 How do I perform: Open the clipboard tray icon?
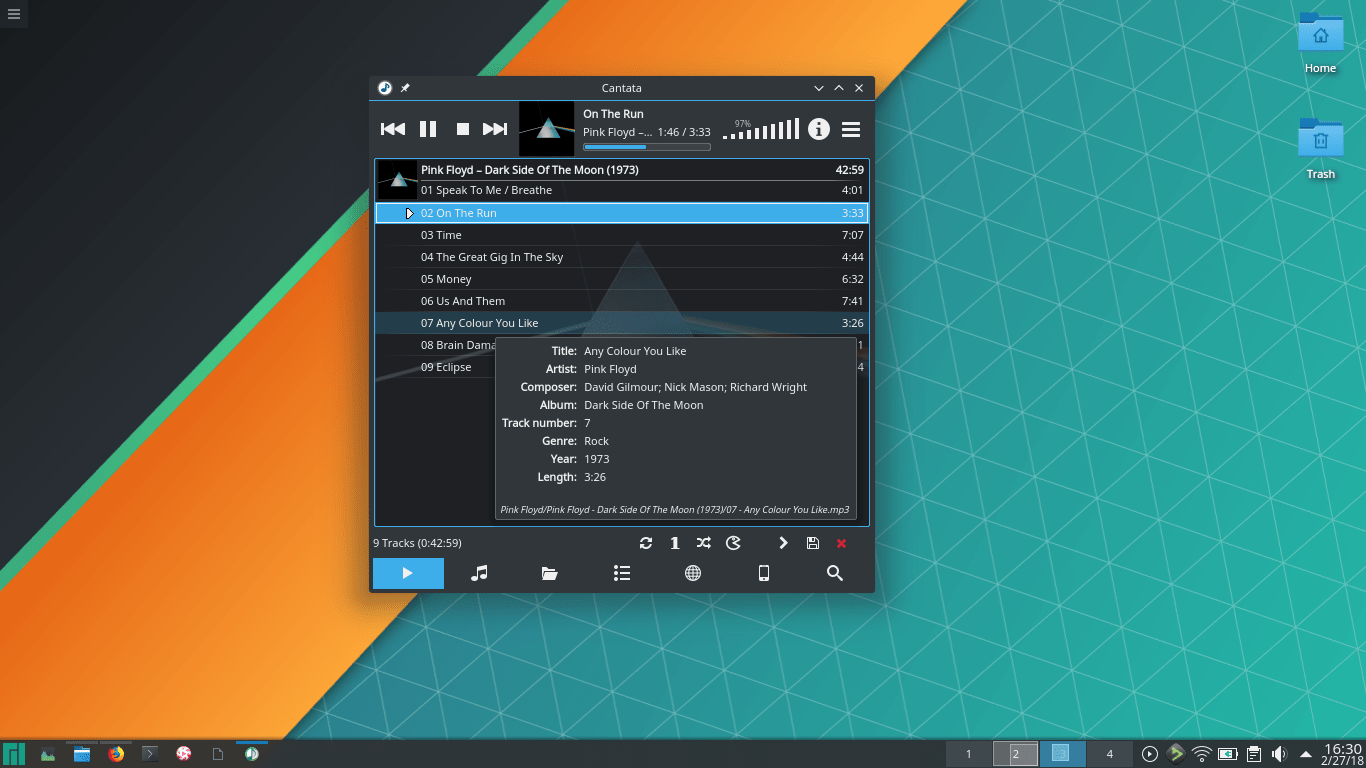click(1254, 754)
